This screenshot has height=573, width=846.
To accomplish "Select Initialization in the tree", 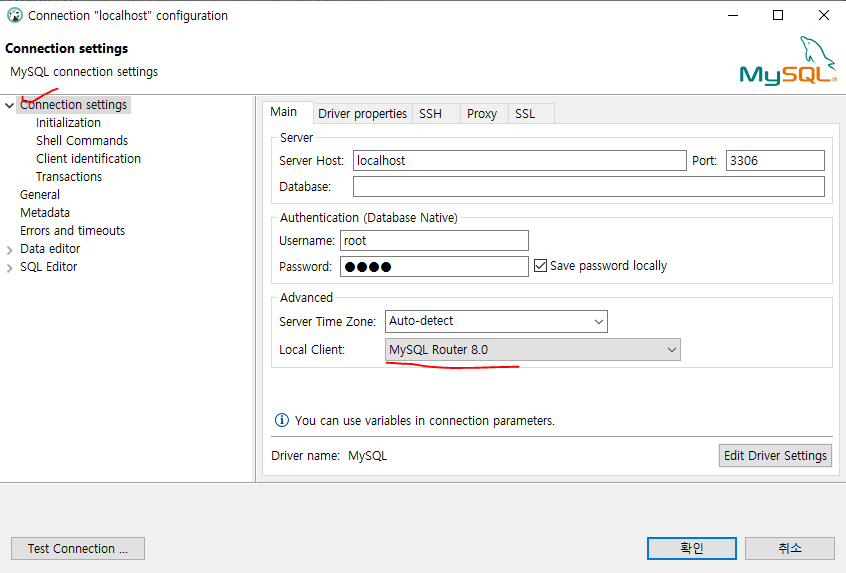I will pos(69,122).
